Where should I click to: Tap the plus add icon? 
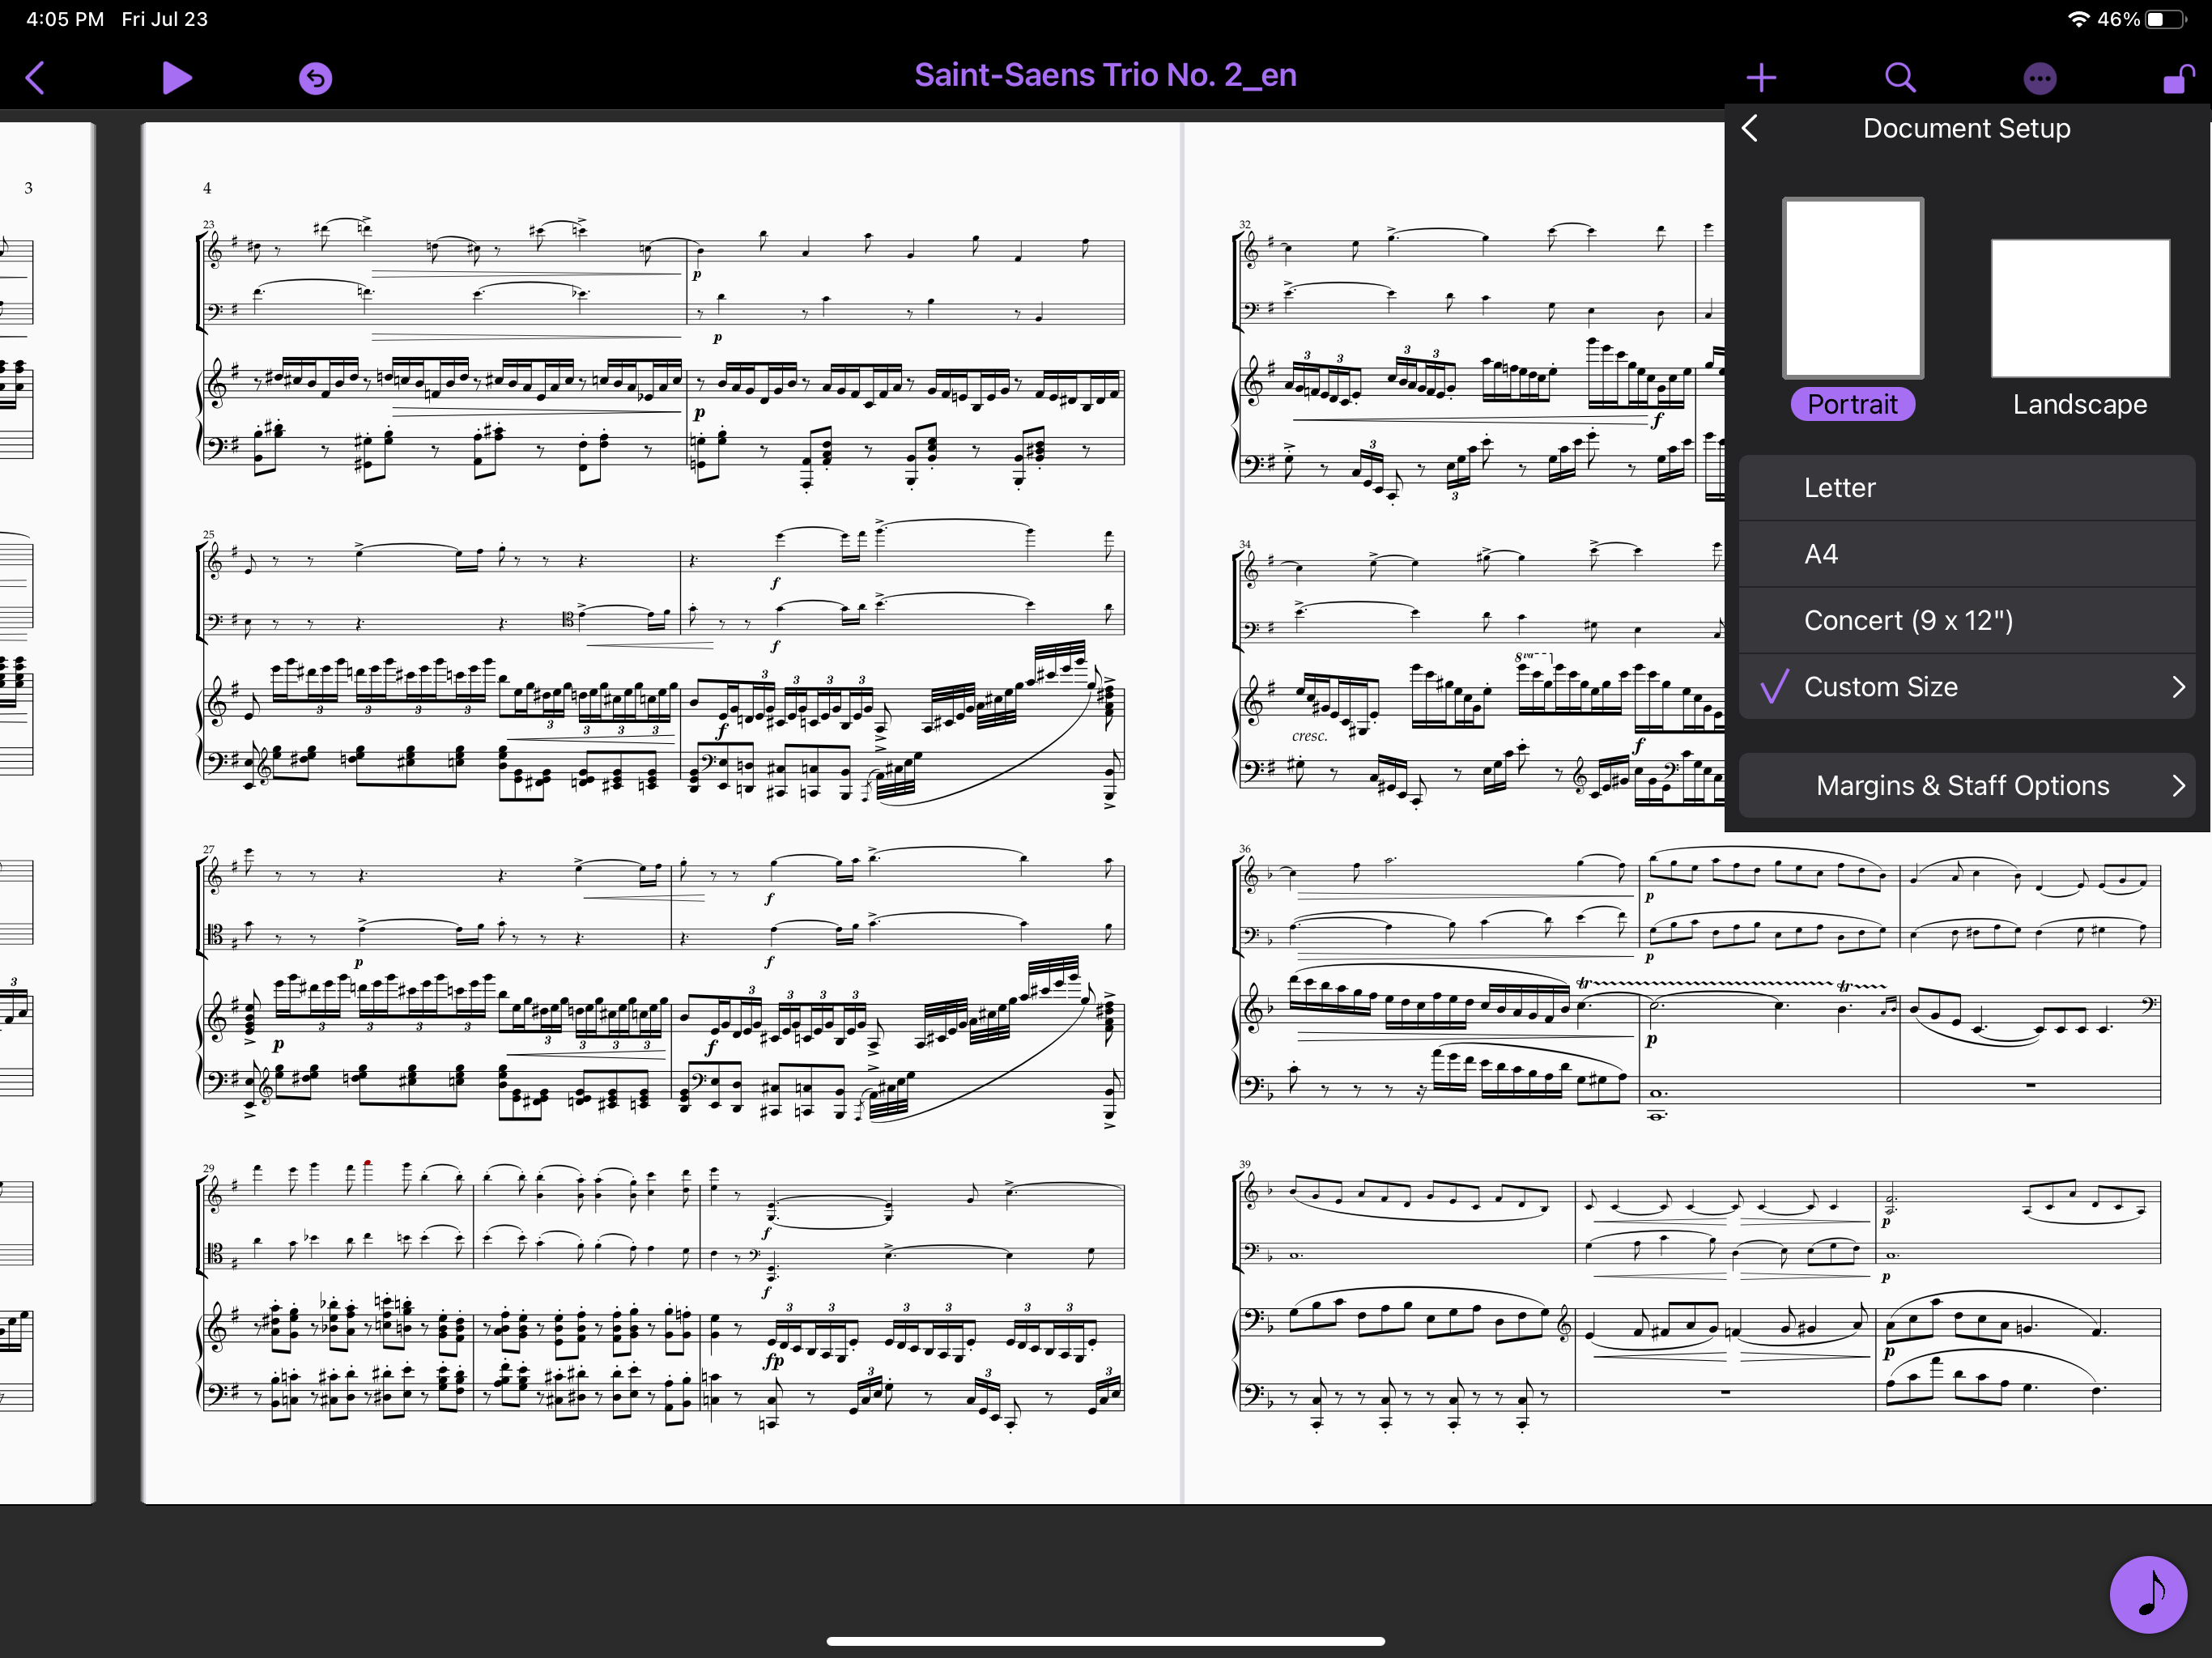tap(1761, 77)
